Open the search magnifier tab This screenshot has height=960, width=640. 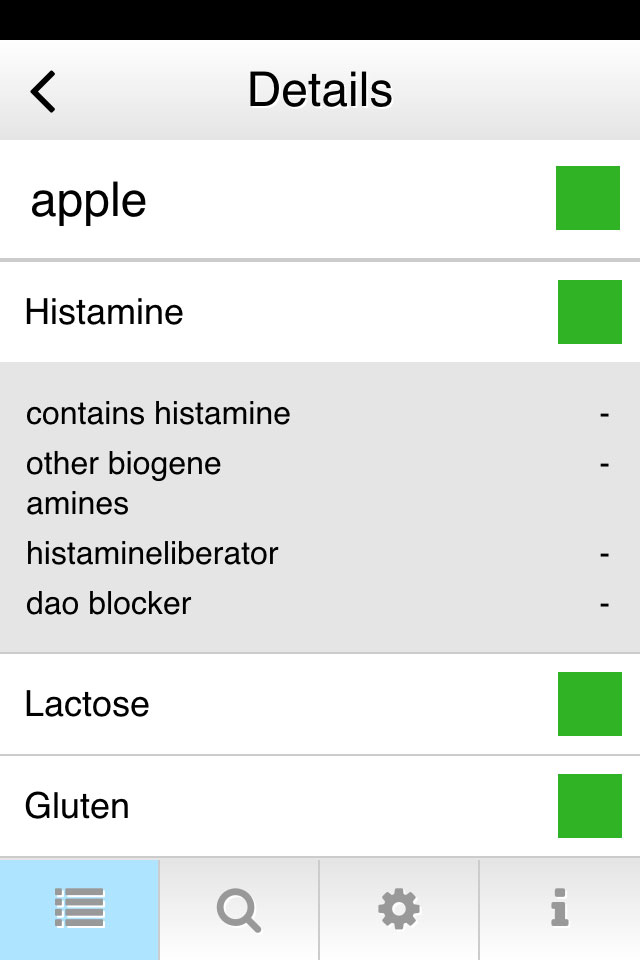[239, 910]
